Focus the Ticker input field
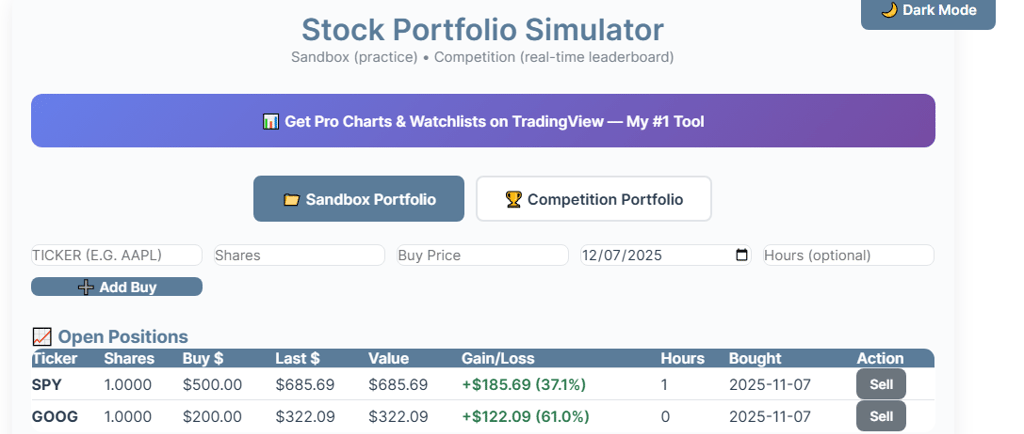The height and width of the screenshot is (434, 1024). 116,255
